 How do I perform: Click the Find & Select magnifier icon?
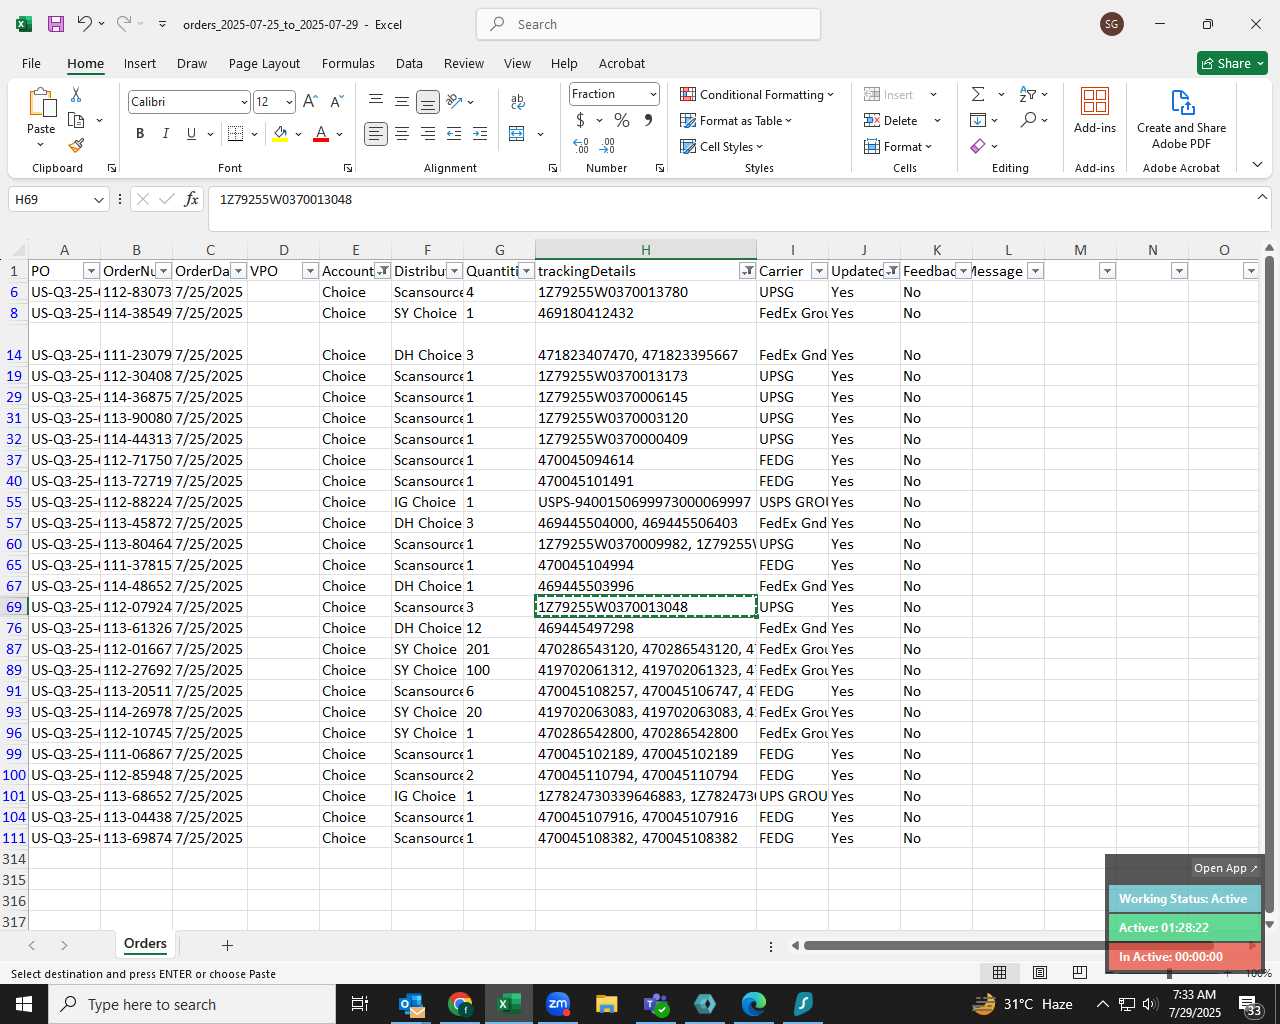1028,120
